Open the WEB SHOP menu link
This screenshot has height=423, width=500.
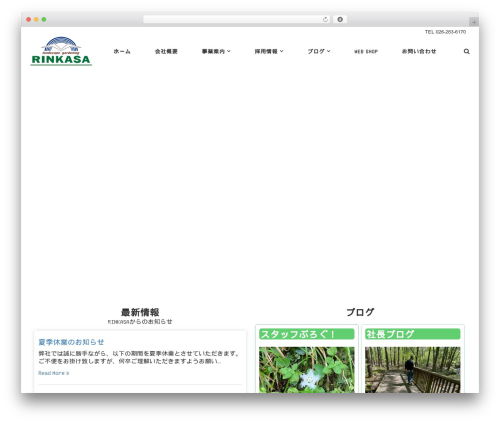click(366, 52)
